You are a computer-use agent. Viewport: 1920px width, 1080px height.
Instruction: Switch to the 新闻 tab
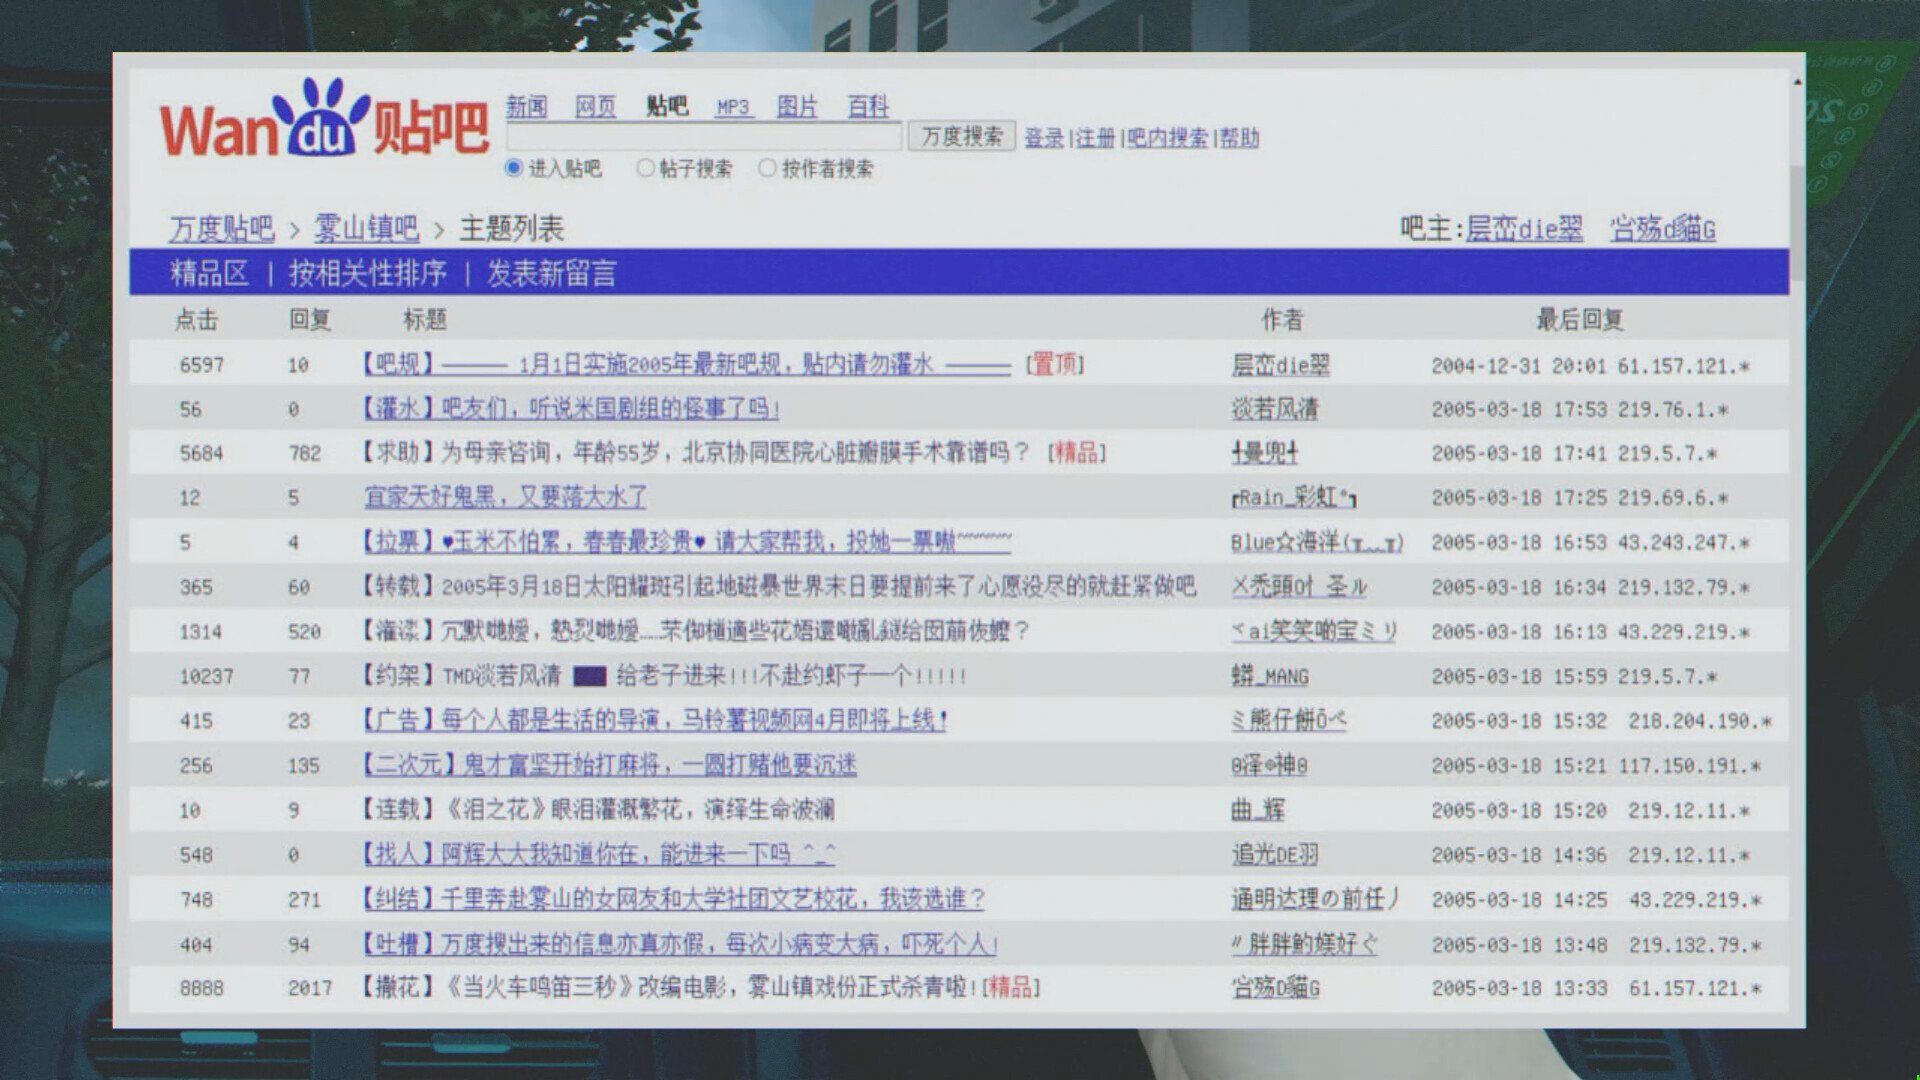pyautogui.click(x=524, y=107)
